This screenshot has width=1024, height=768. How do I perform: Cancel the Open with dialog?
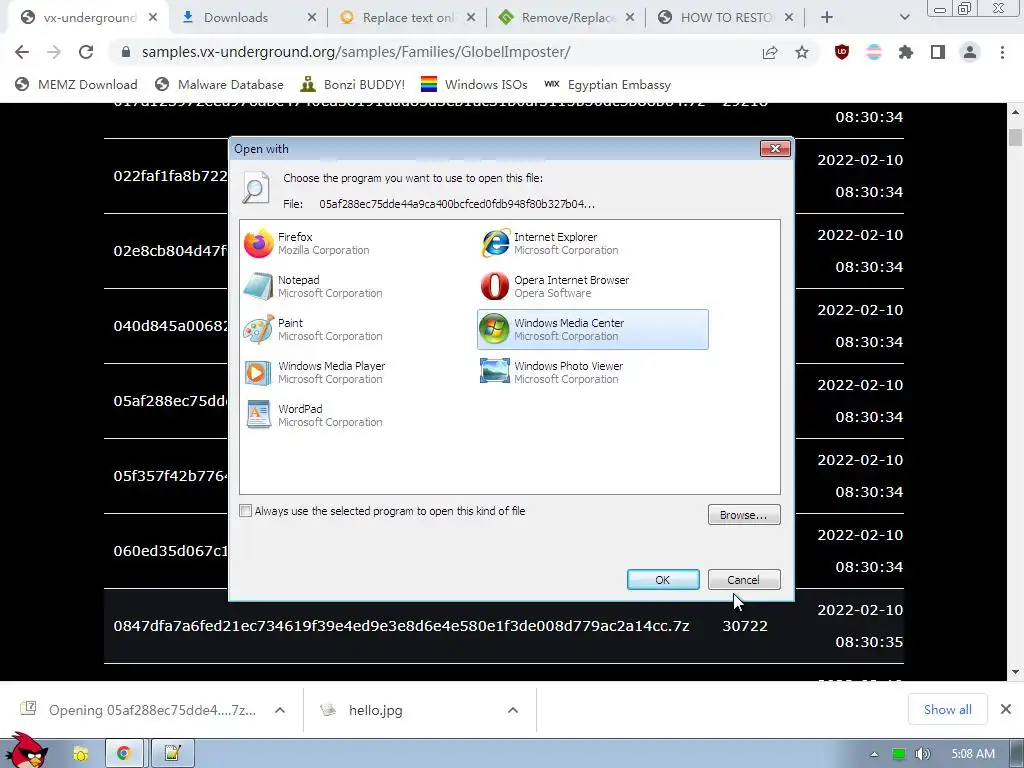coord(744,580)
